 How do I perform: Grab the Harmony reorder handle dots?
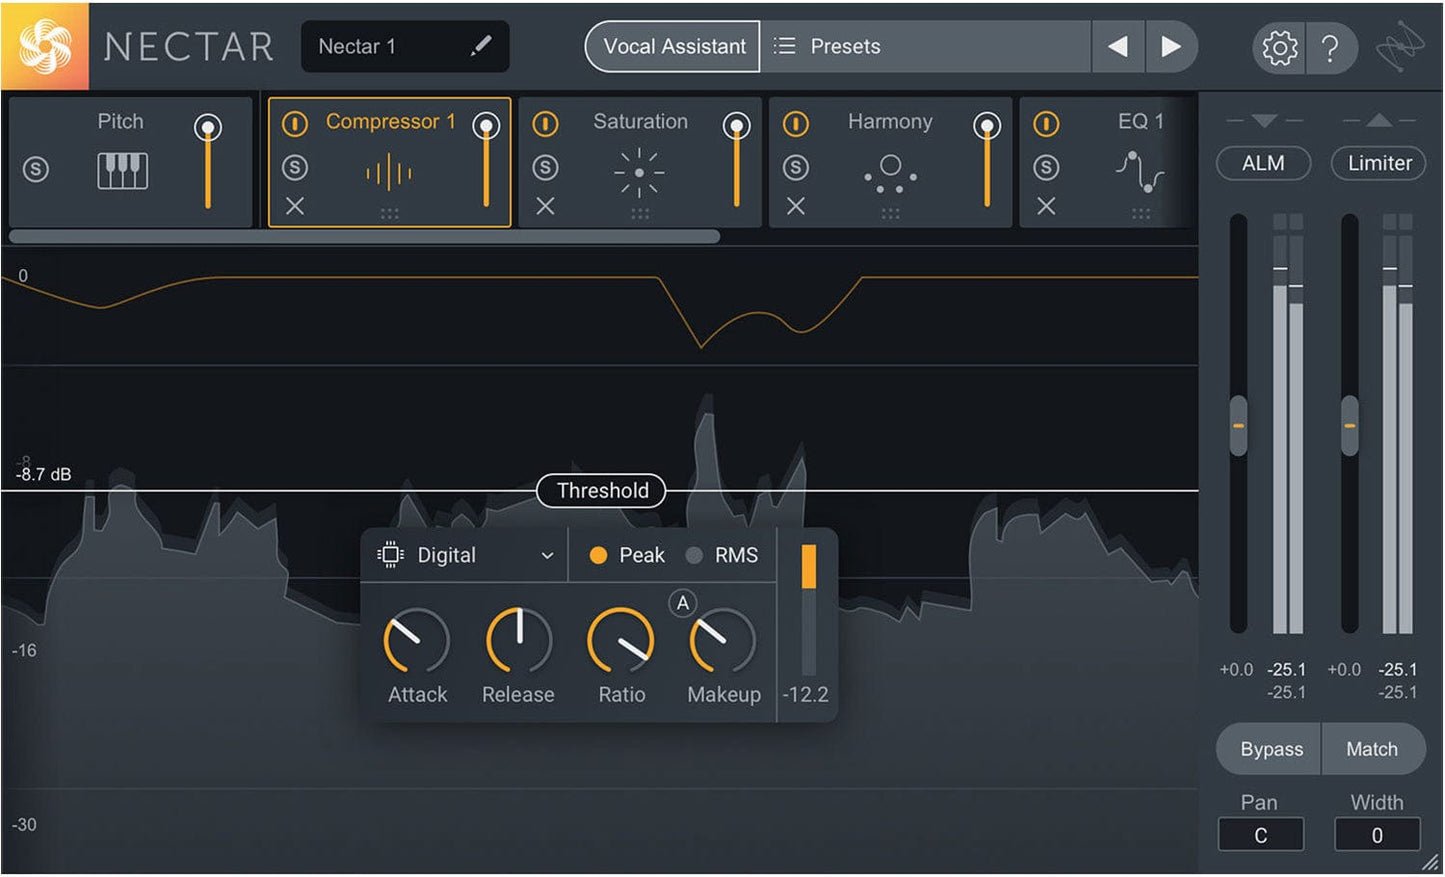click(891, 213)
